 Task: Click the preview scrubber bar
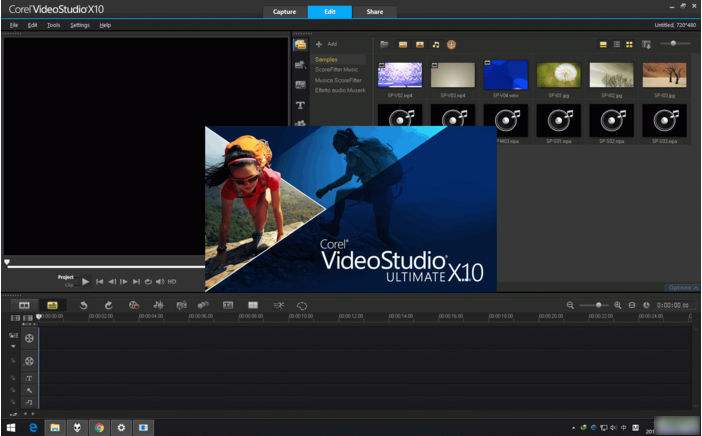tap(106, 267)
